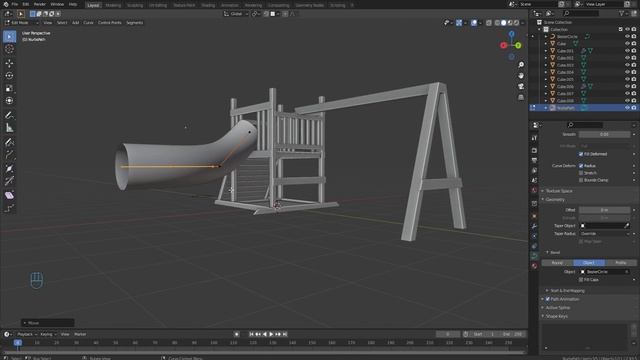Select the Rotate tool in the left toolbar
Image resolution: width=640 pixels, height=360 pixels.
tap(9, 76)
